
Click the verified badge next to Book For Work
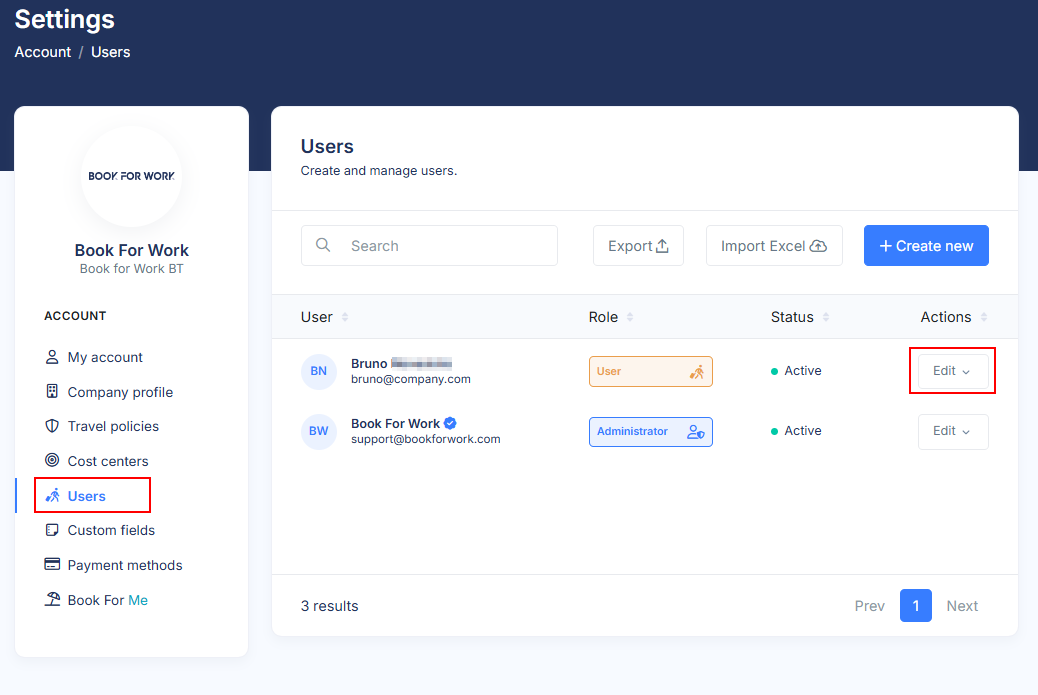pyautogui.click(x=450, y=423)
